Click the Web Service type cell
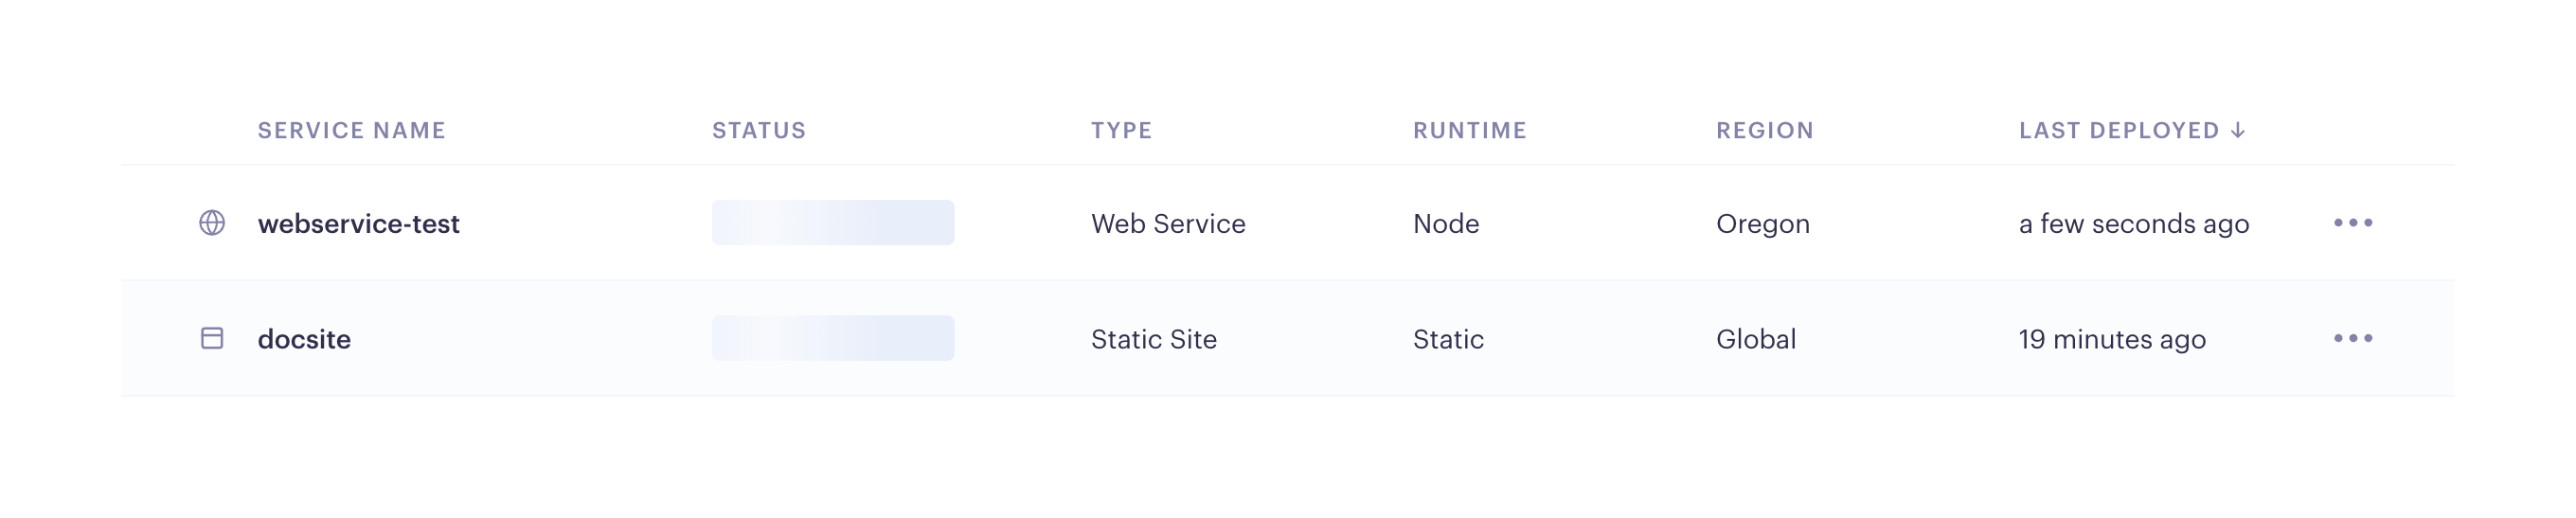 1167,224
